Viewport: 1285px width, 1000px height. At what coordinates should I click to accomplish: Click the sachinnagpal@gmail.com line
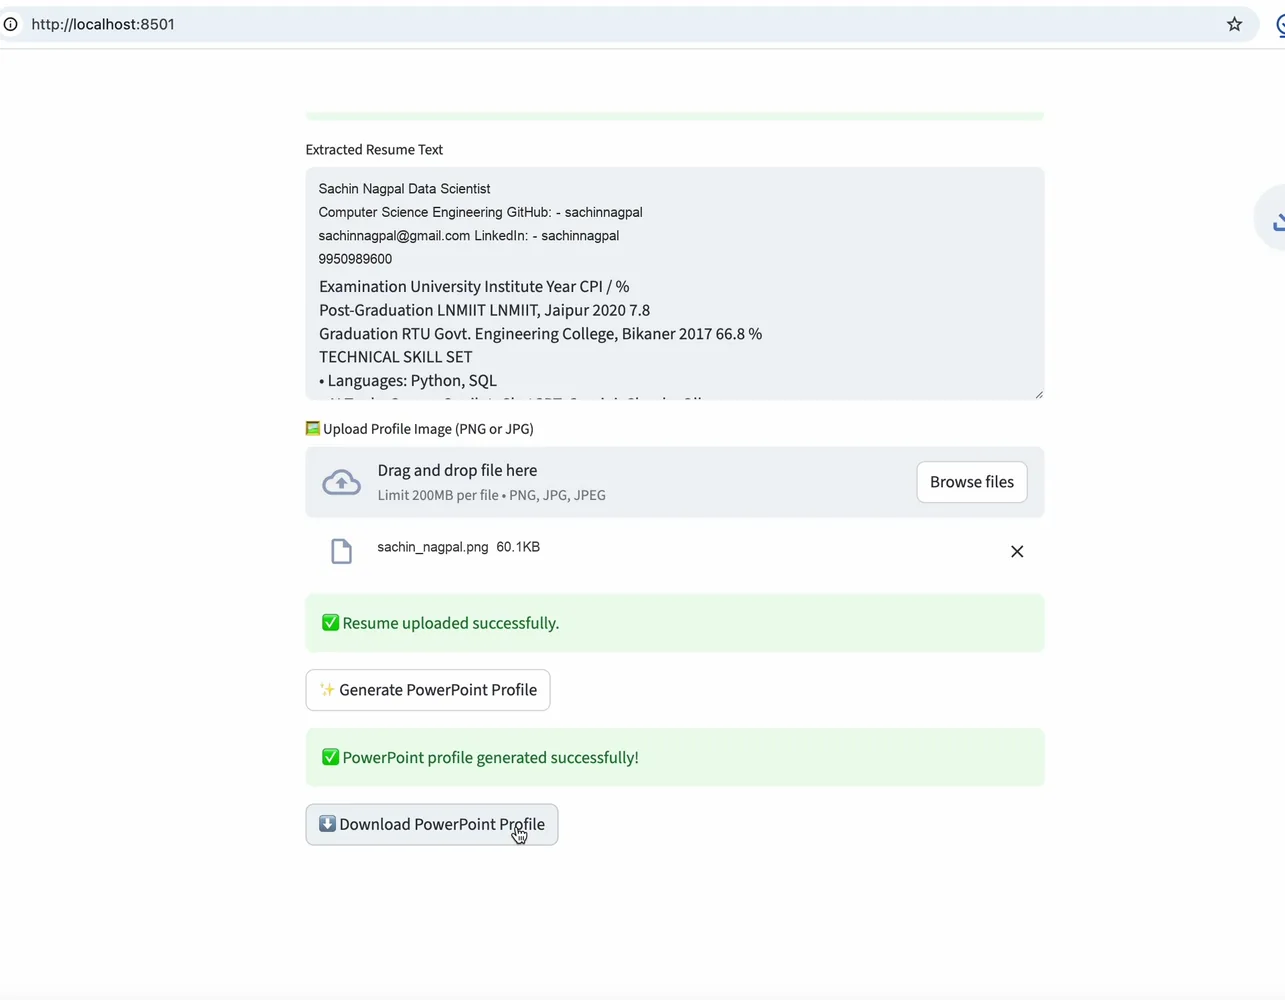tap(468, 236)
